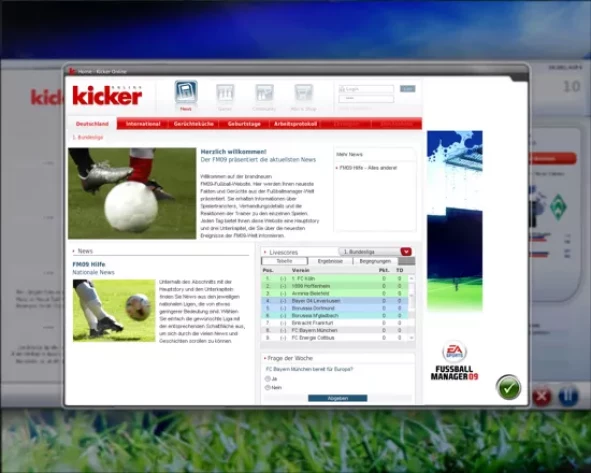Click the football boot headline photo

tap(132, 193)
